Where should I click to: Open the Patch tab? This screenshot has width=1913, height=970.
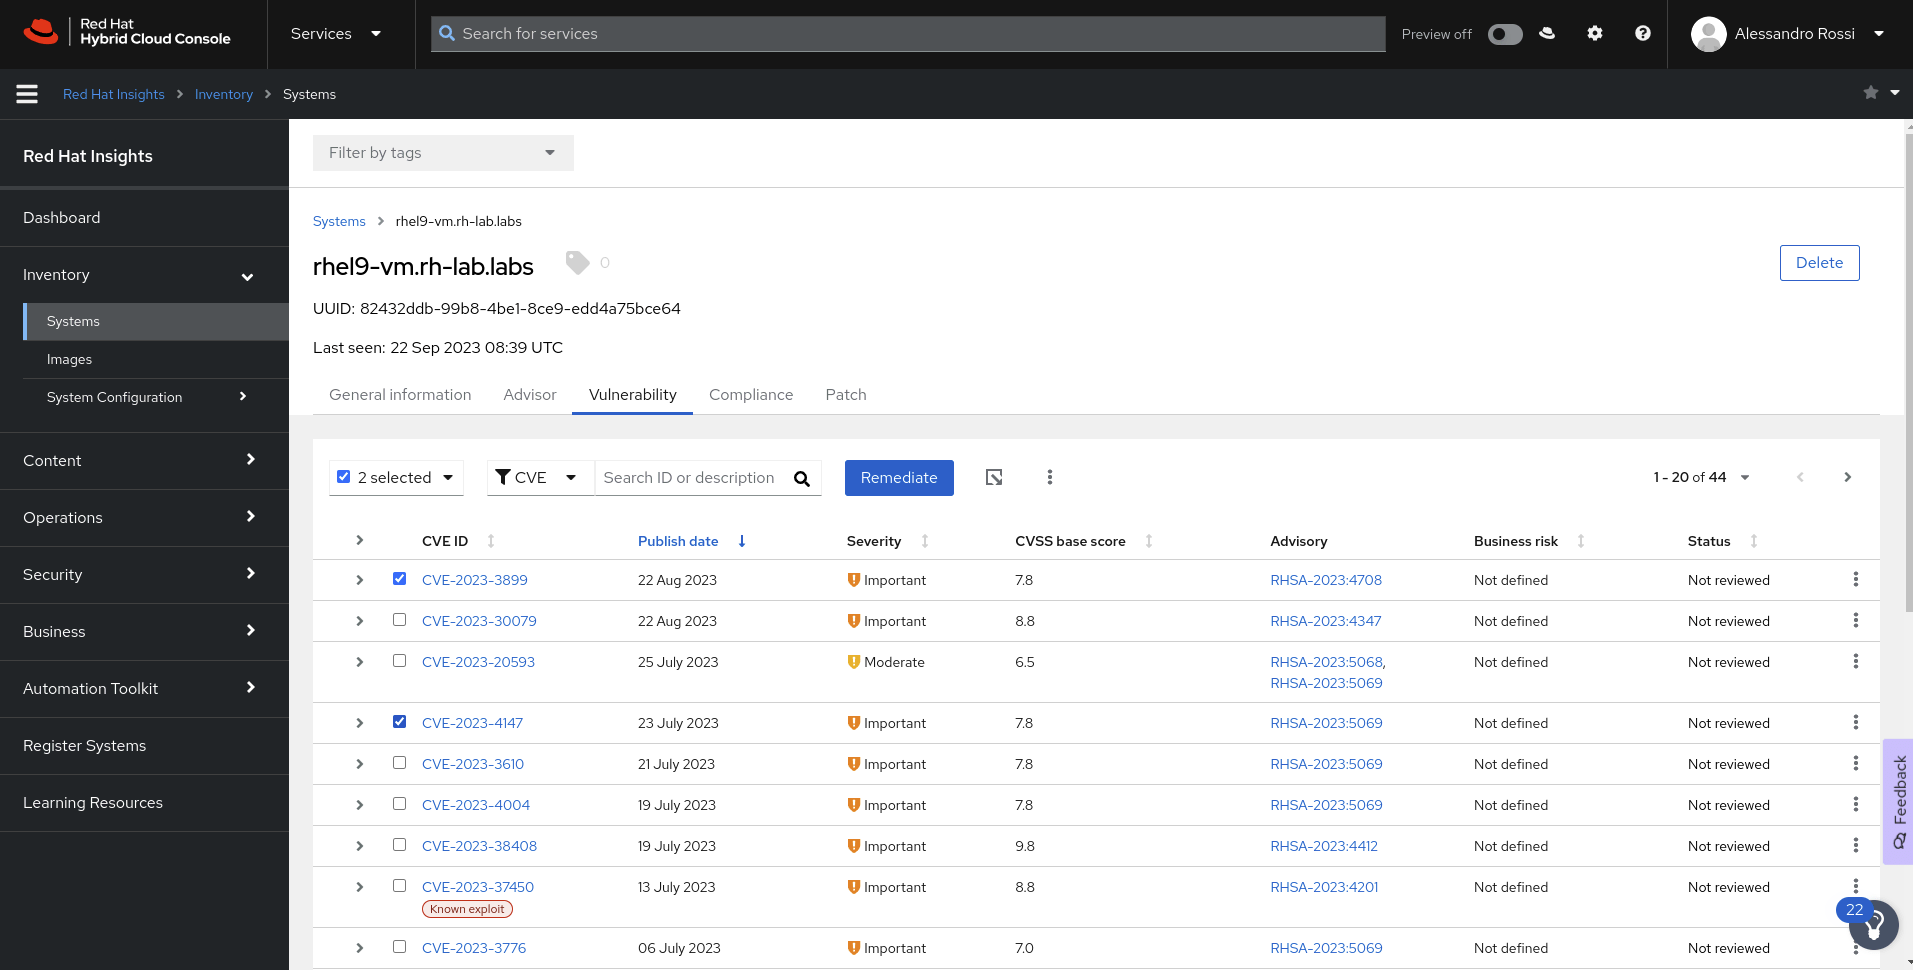pos(845,395)
